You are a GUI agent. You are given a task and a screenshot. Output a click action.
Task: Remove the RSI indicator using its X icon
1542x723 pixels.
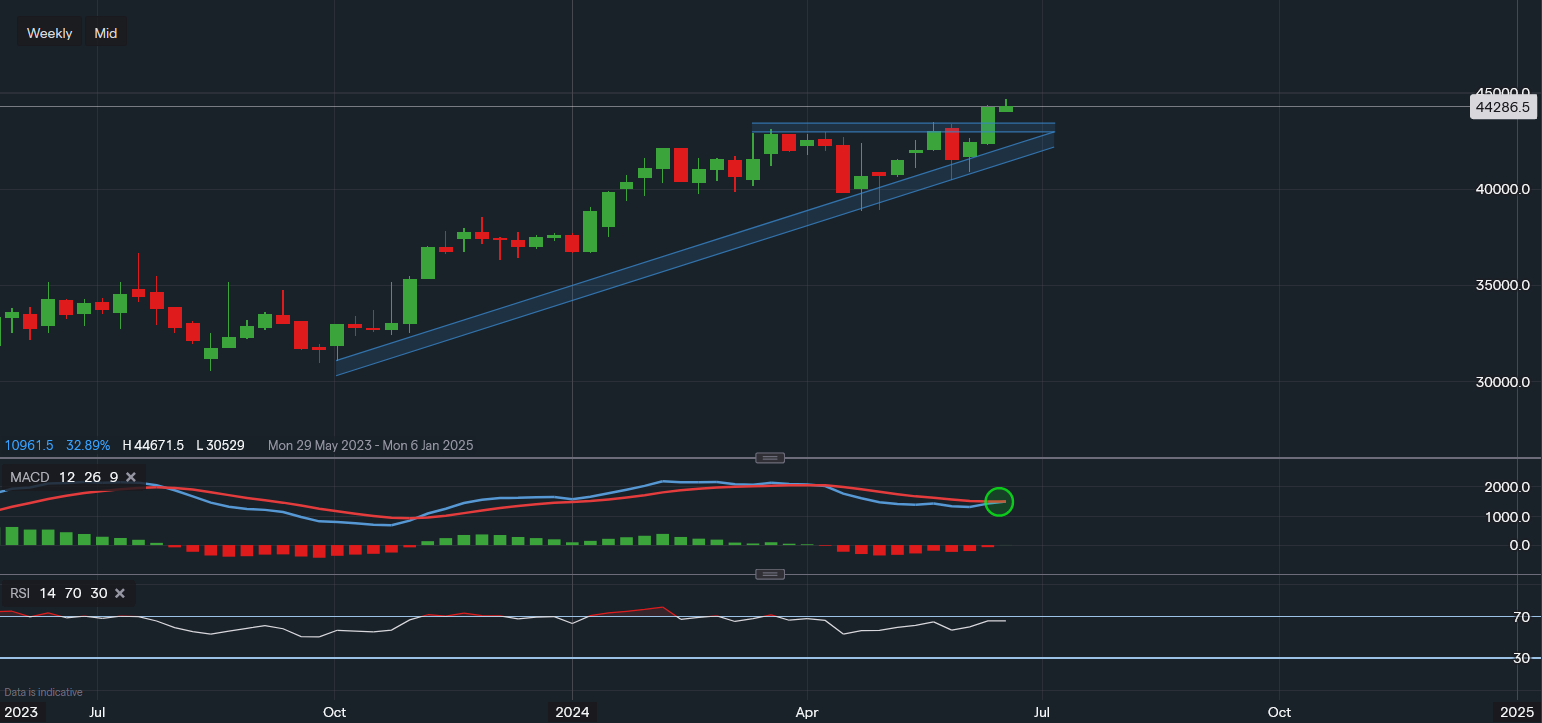pos(119,593)
